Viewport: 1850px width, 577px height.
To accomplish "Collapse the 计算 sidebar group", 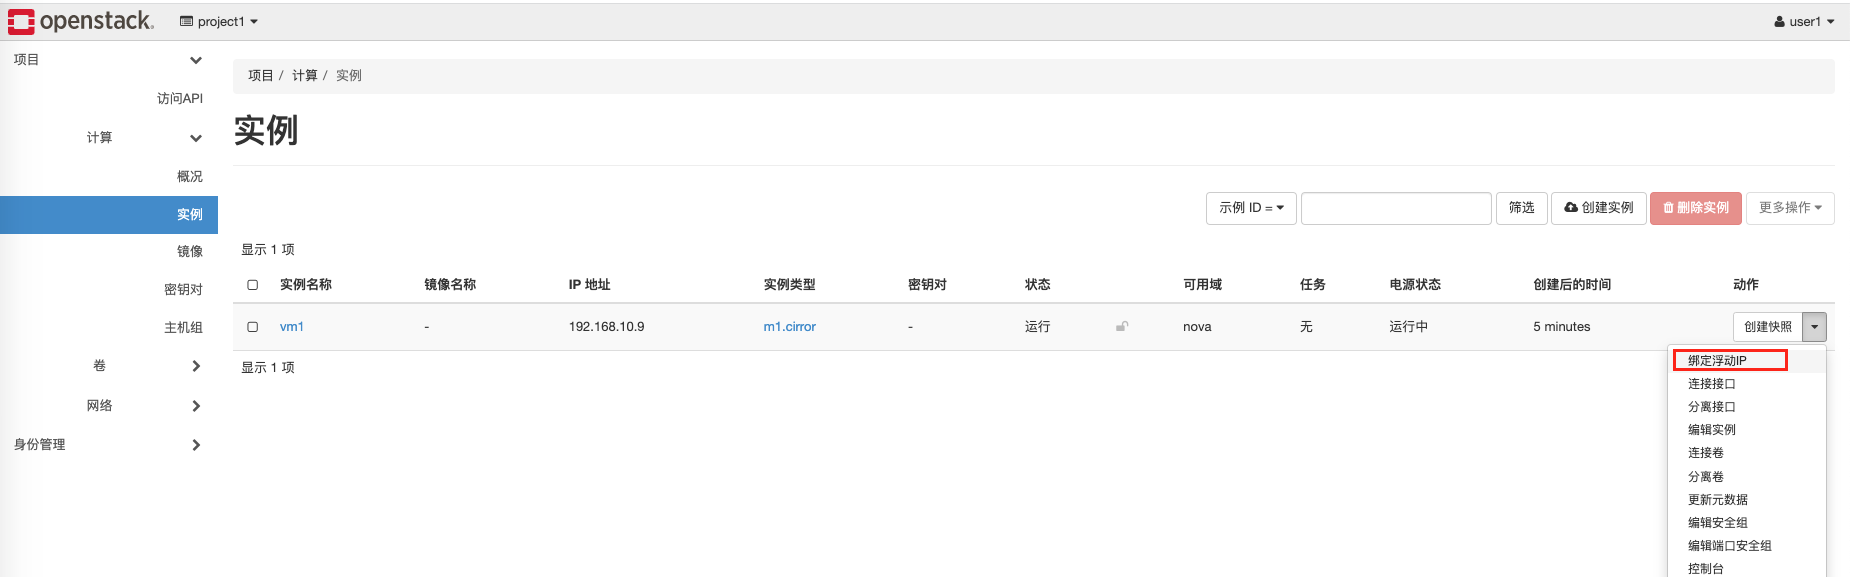I will coord(144,138).
